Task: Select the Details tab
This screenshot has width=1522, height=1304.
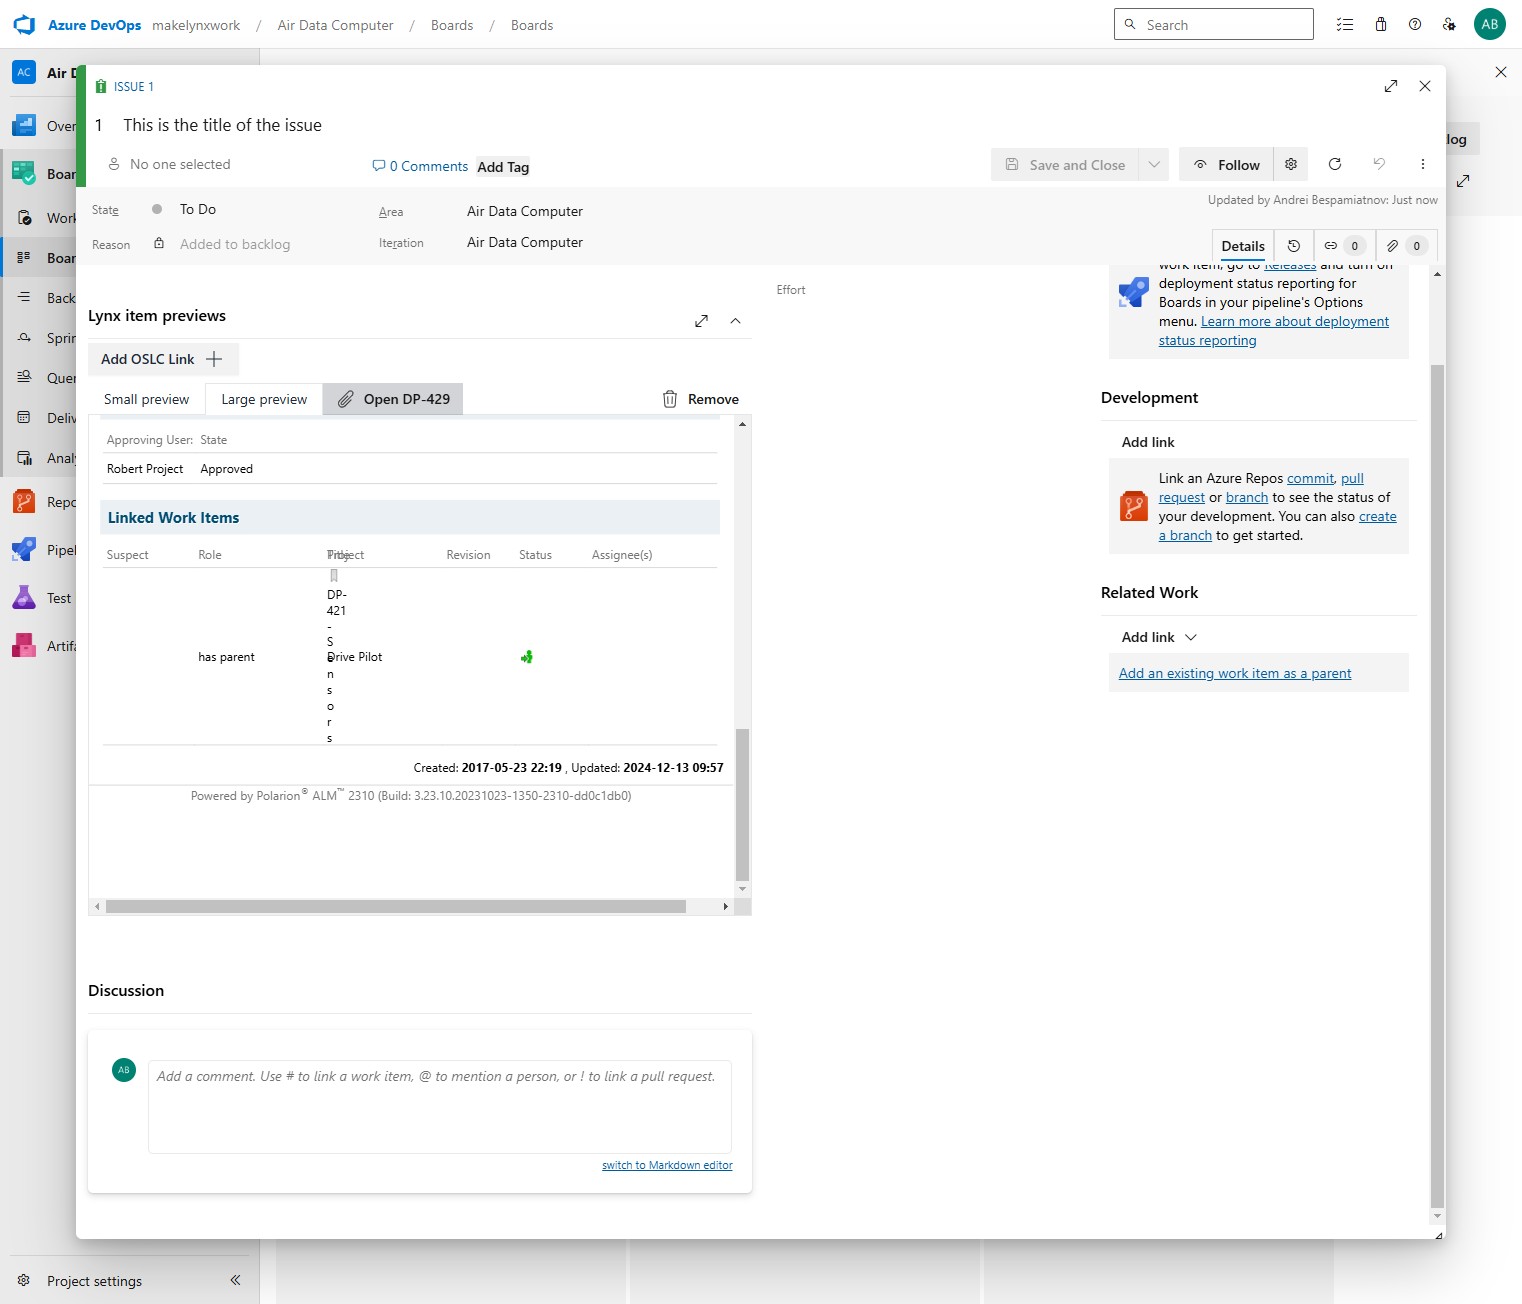Action: point(1243,246)
